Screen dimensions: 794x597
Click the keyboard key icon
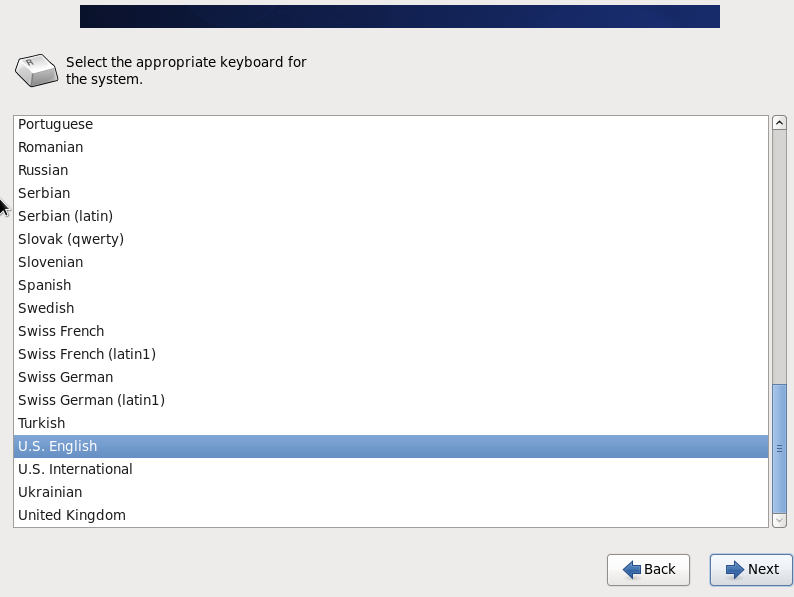36,70
